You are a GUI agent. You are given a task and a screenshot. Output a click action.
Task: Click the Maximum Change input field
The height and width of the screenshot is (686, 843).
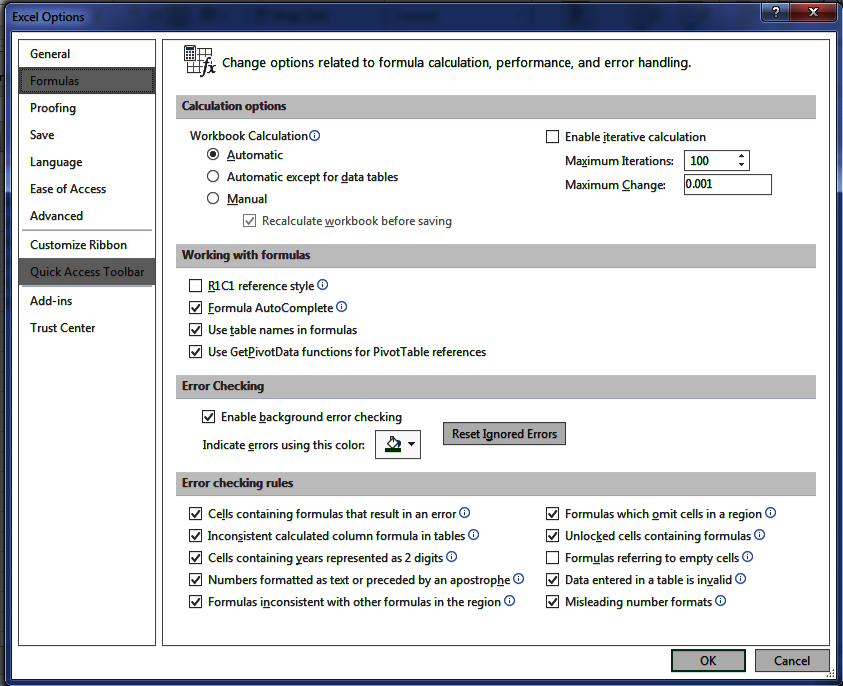click(x=727, y=185)
